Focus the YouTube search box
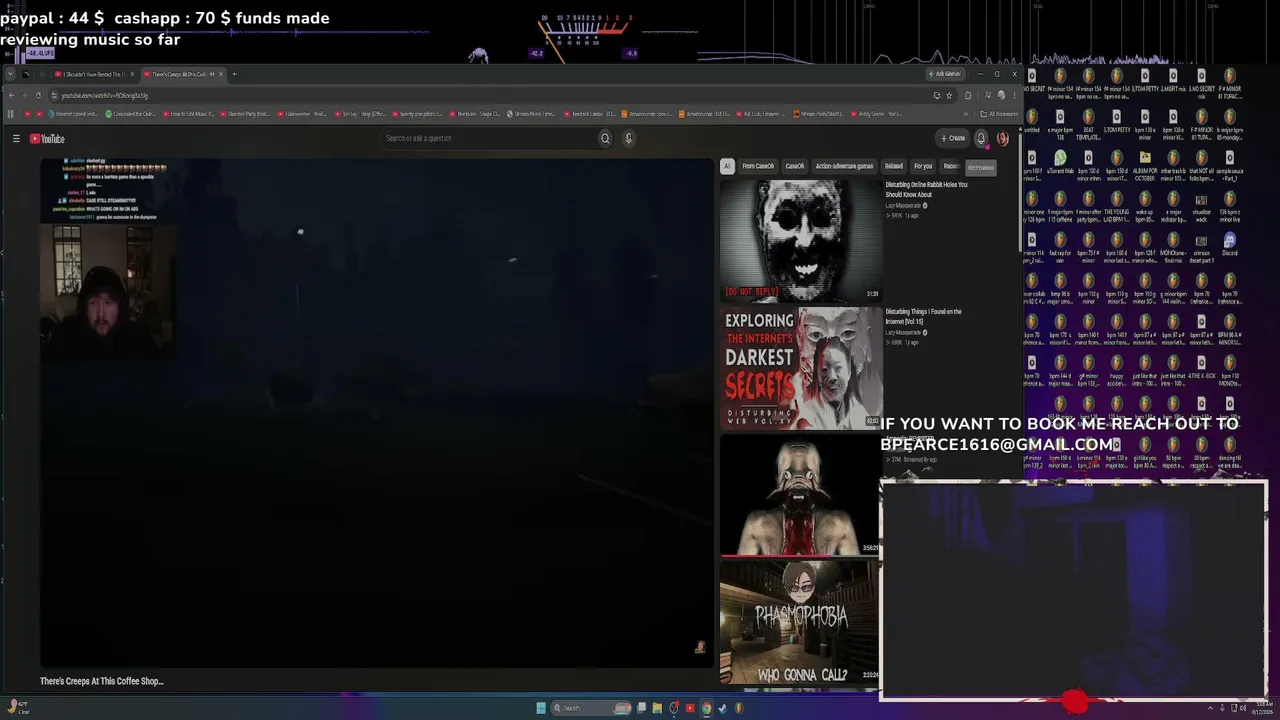The image size is (1280, 720). point(490,138)
